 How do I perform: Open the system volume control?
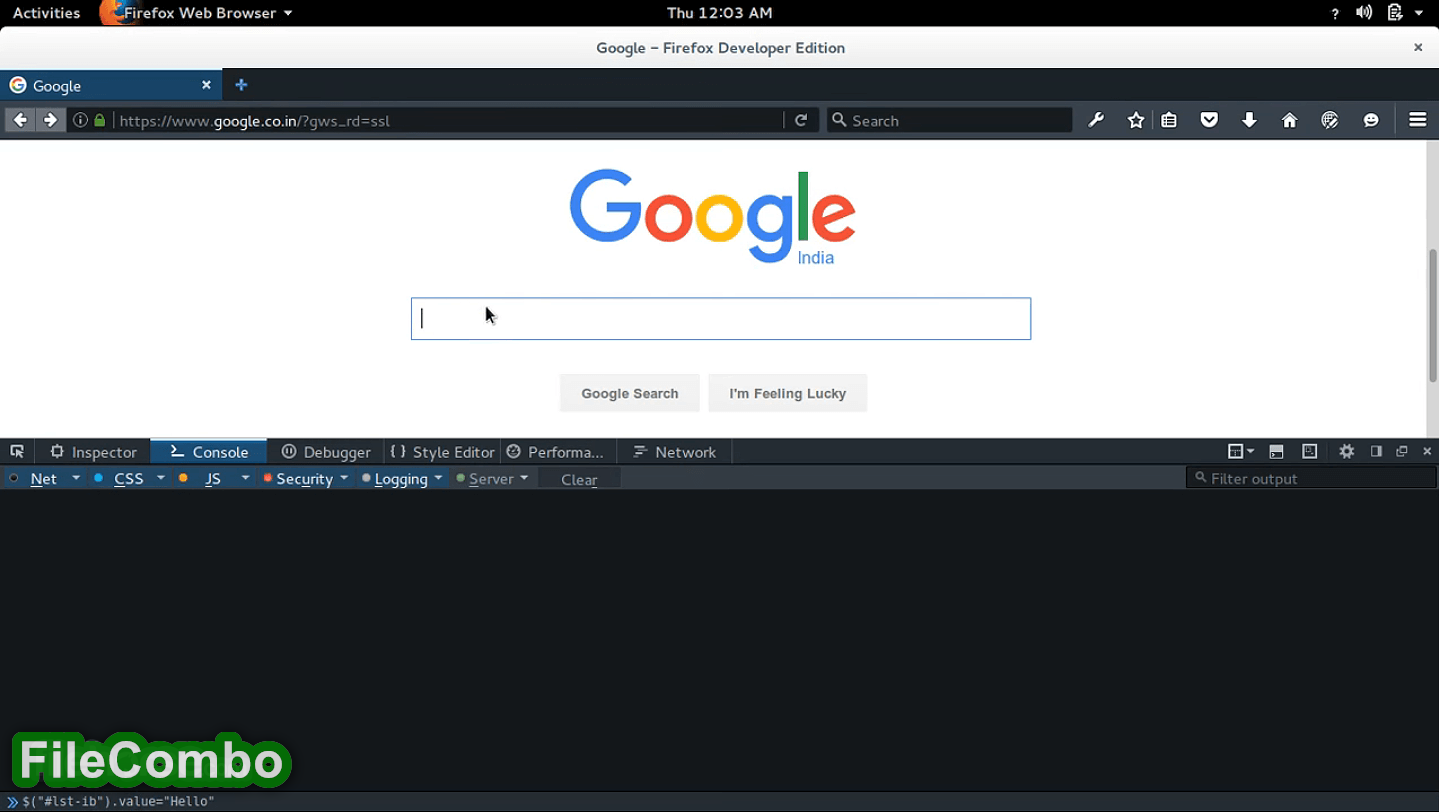tap(1364, 13)
